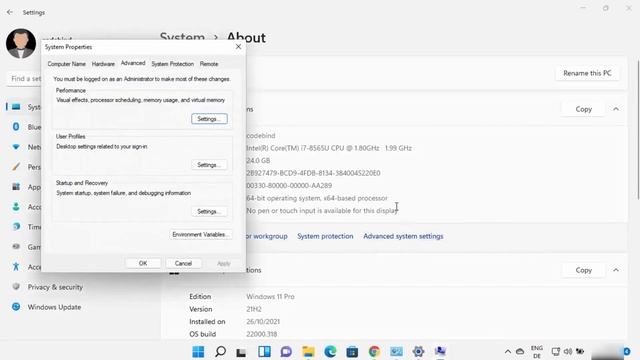Click the Settings gear taskbar icon

(x=418, y=351)
